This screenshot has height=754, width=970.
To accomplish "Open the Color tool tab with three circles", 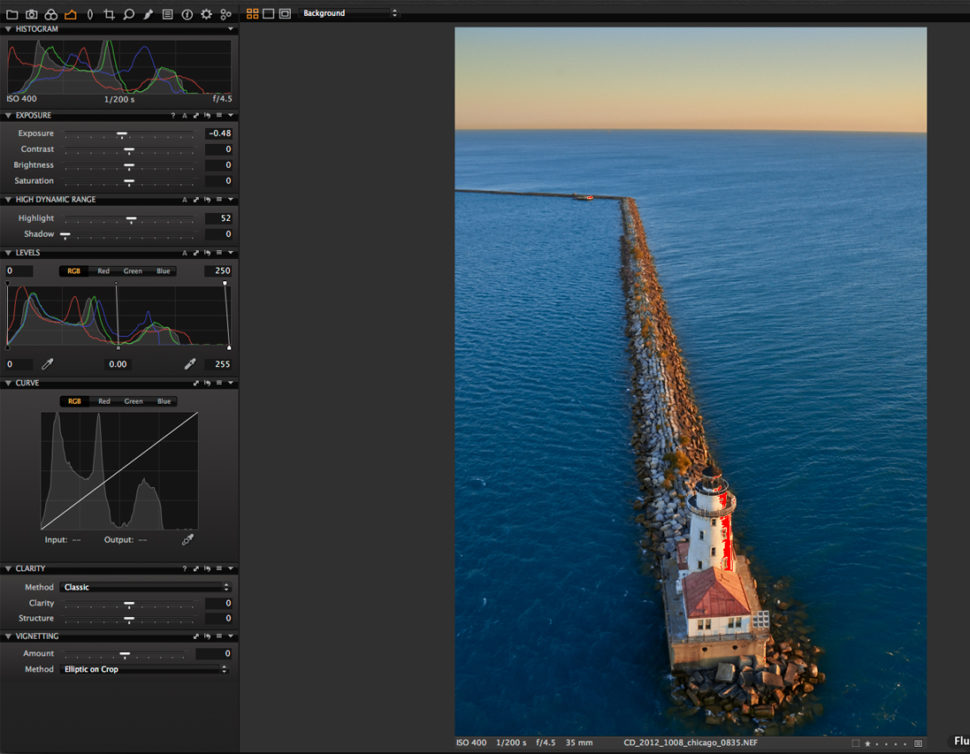I will (51, 14).
